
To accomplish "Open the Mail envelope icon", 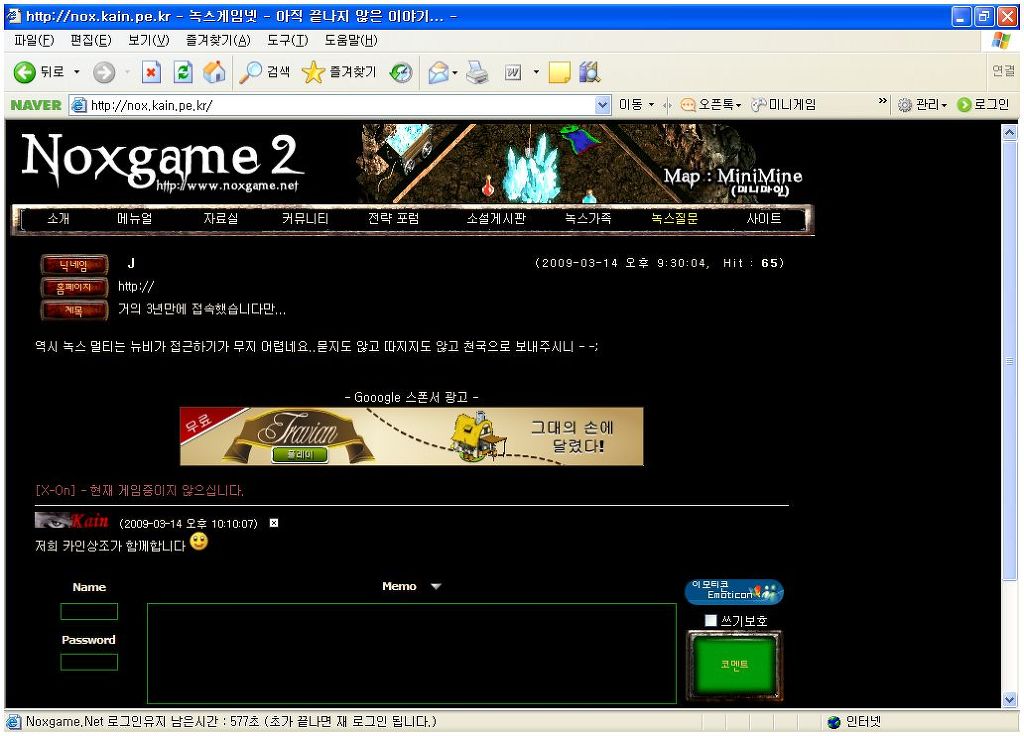I will 438,72.
